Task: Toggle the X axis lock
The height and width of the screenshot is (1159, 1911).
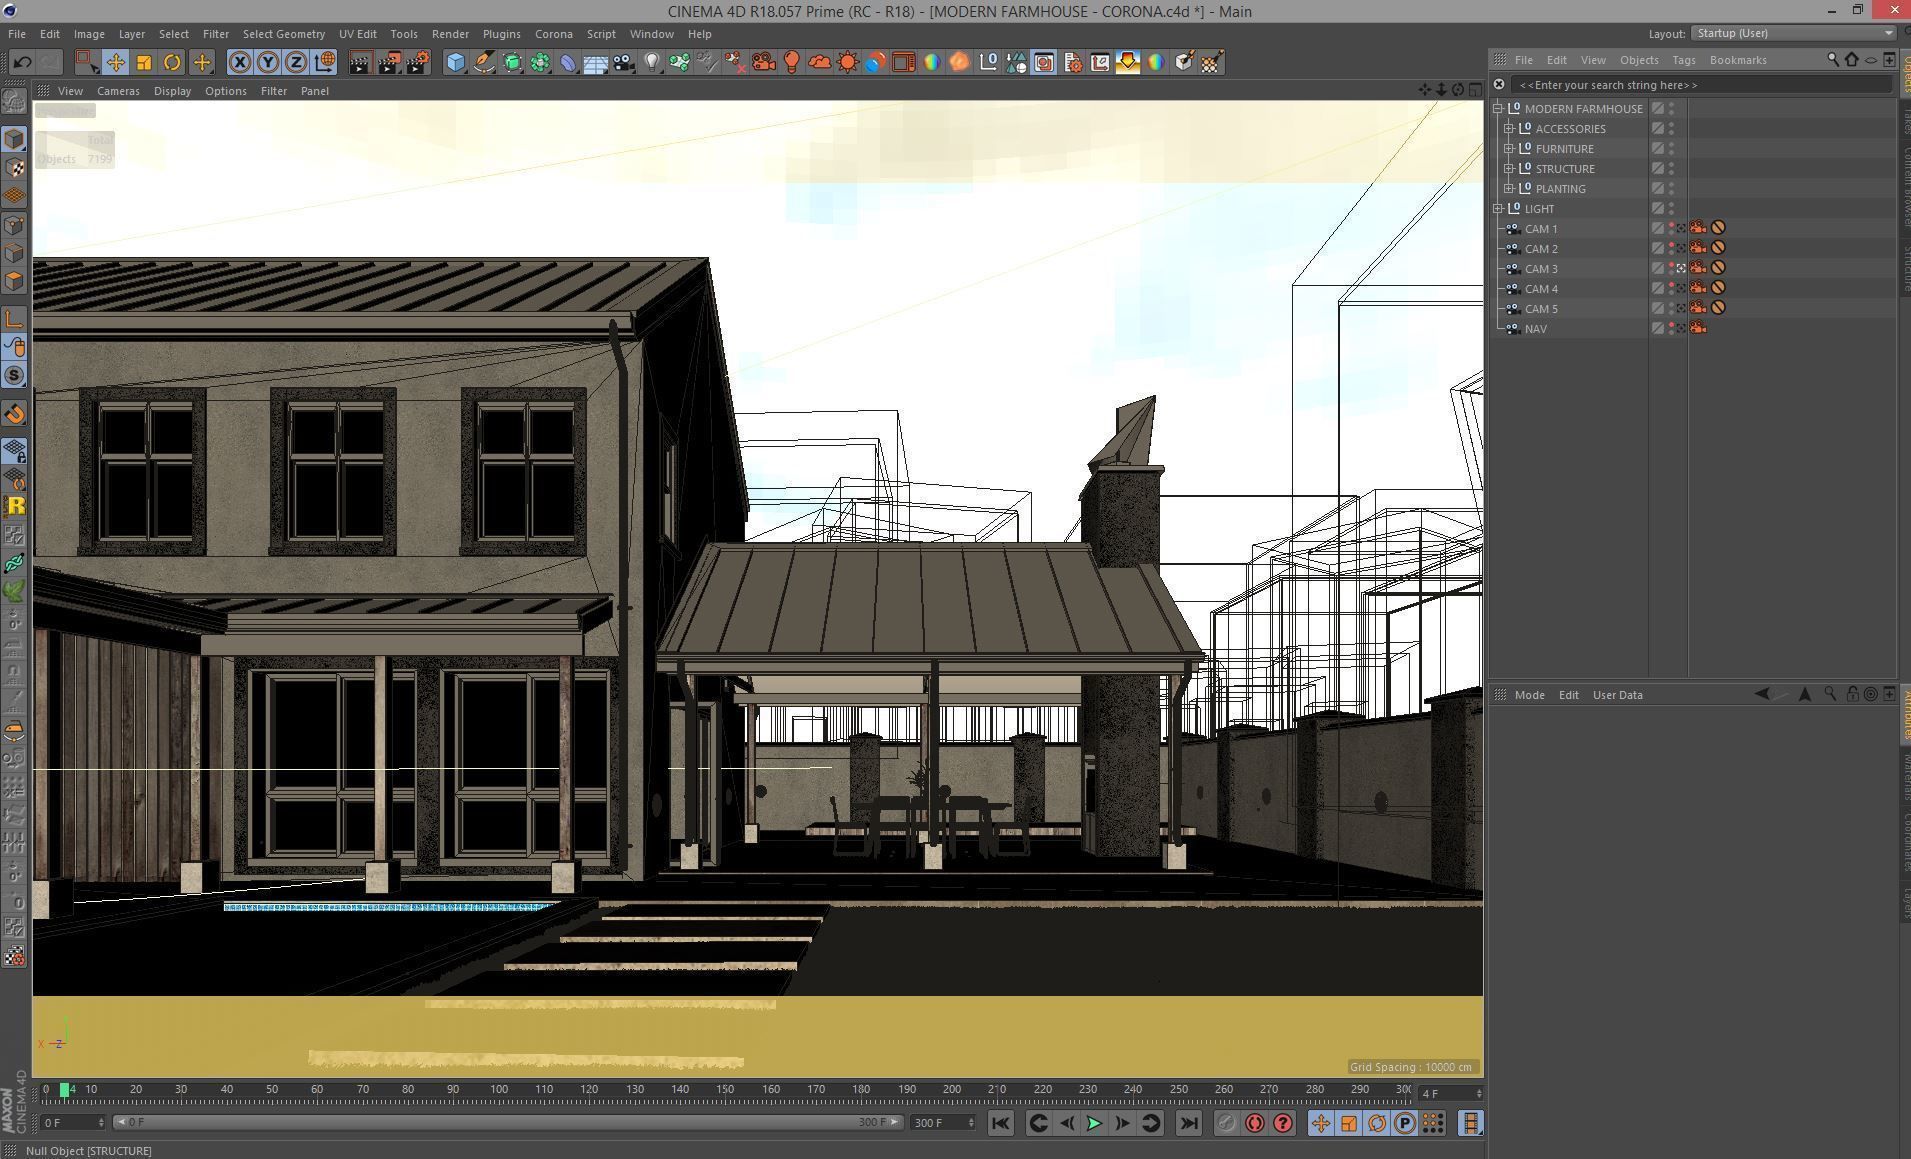Action: coord(240,62)
